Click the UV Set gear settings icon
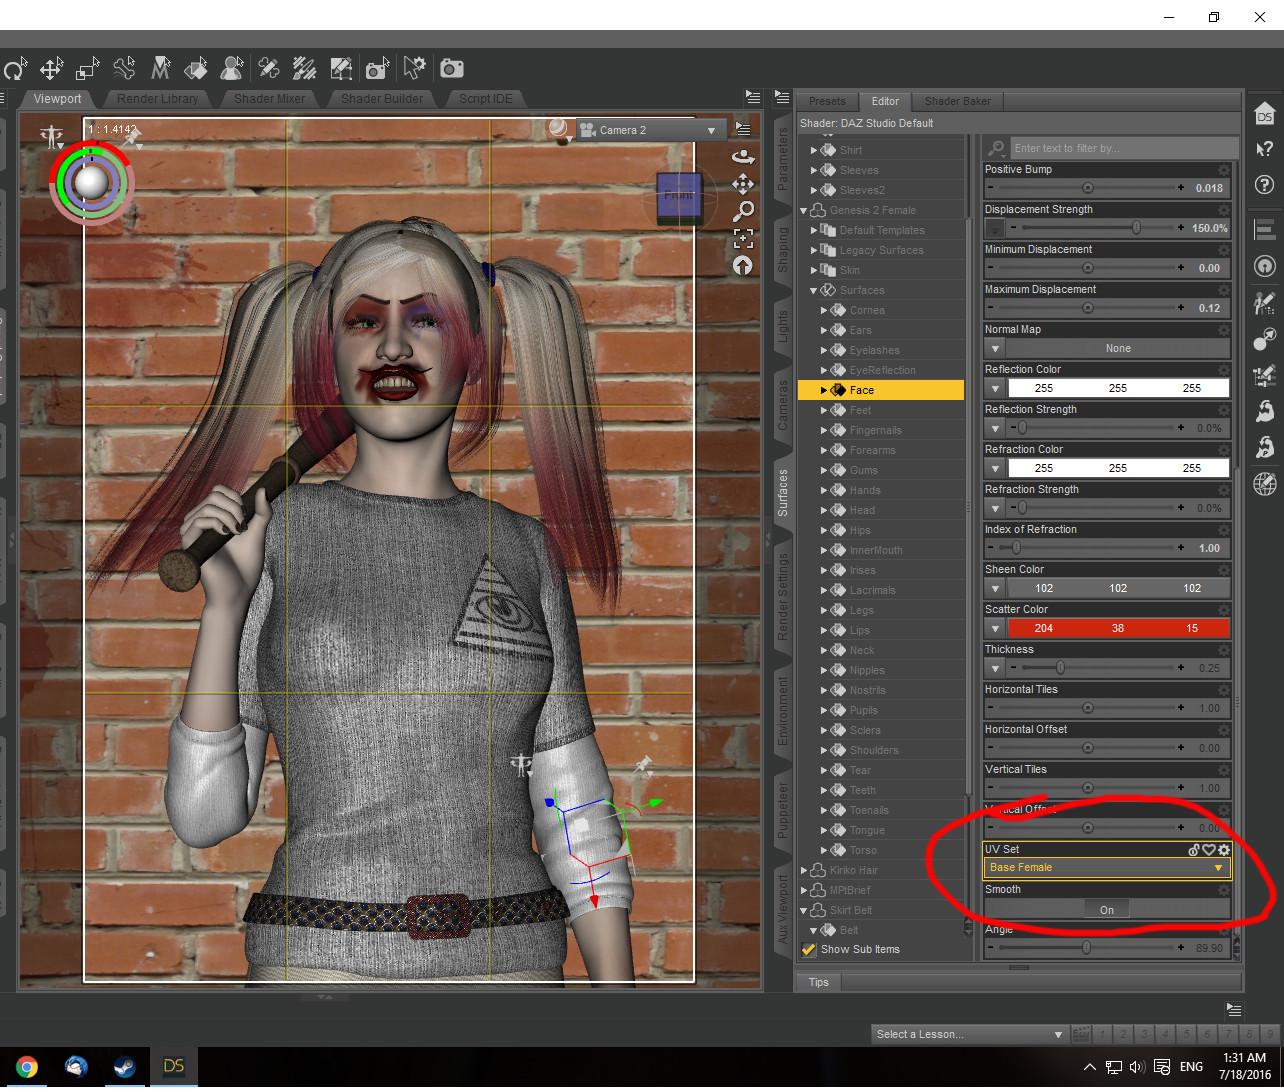Screen dimensions: 1284x1092 [1224, 850]
